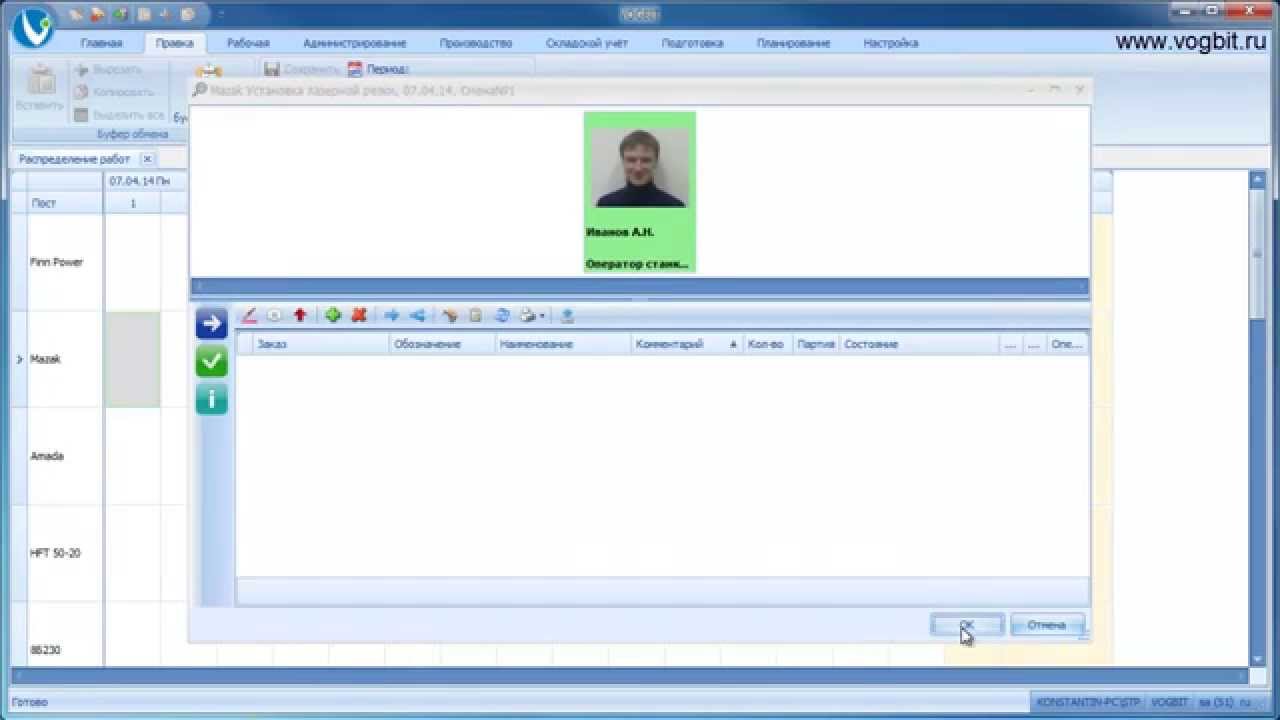Click the Вставить paste icon in the ribbon
This screenshot has height=720, width=1280.
click(x=40, y=81)
